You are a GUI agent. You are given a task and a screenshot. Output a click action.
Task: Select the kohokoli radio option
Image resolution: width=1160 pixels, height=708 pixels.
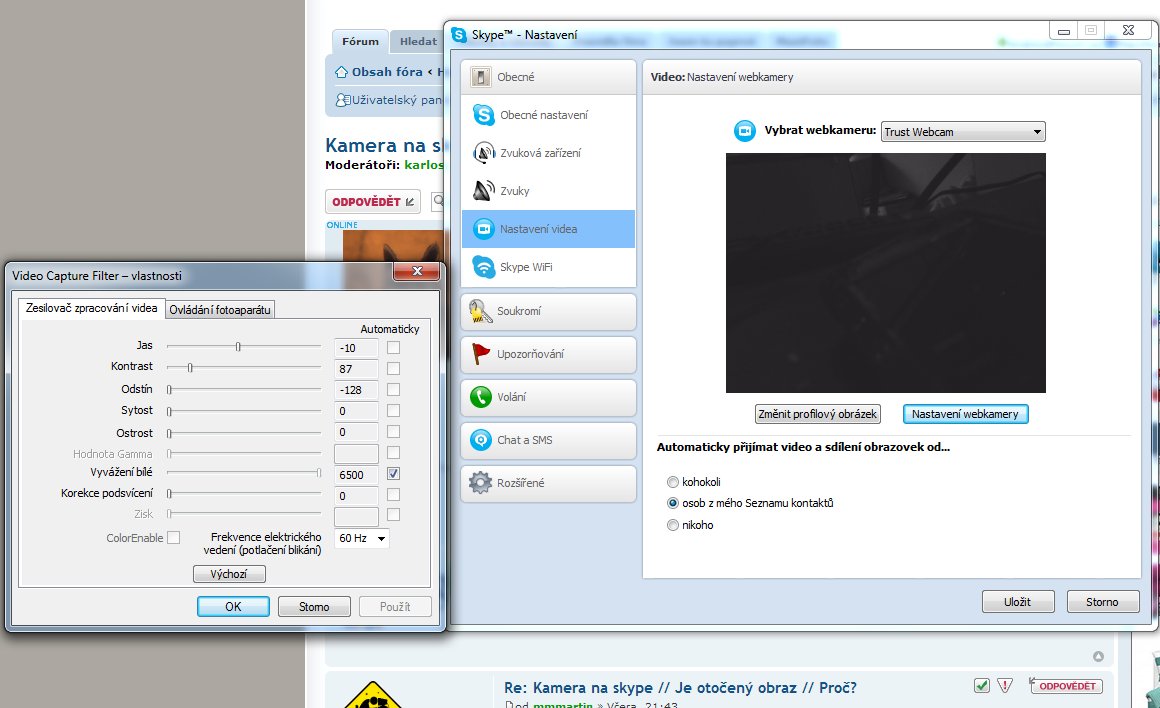coord(672,482)
